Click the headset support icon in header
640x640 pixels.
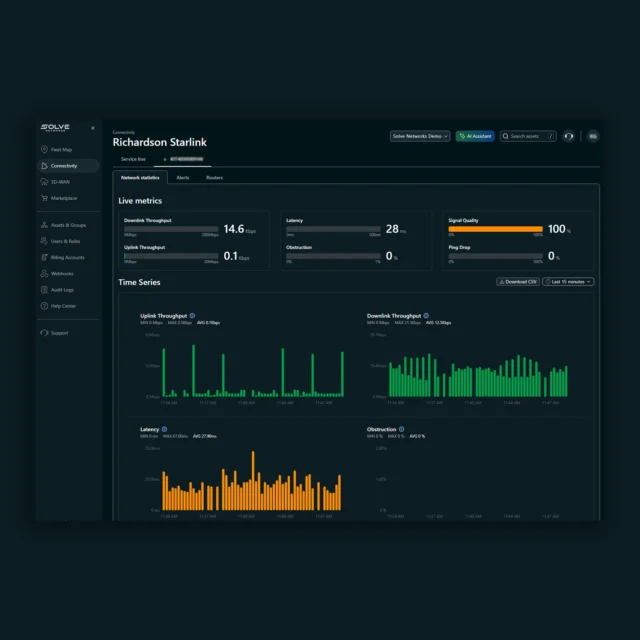[x=569, y=136]
